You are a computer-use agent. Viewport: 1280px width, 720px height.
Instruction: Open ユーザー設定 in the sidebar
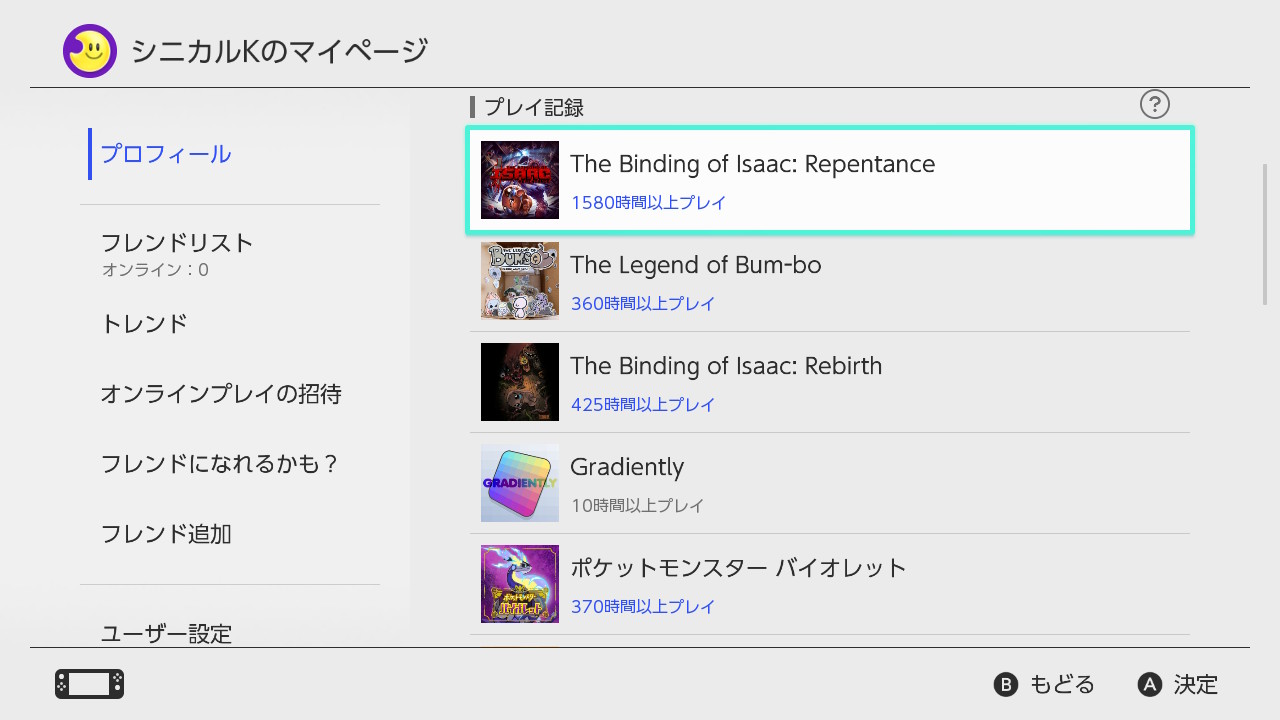point(166,633)
